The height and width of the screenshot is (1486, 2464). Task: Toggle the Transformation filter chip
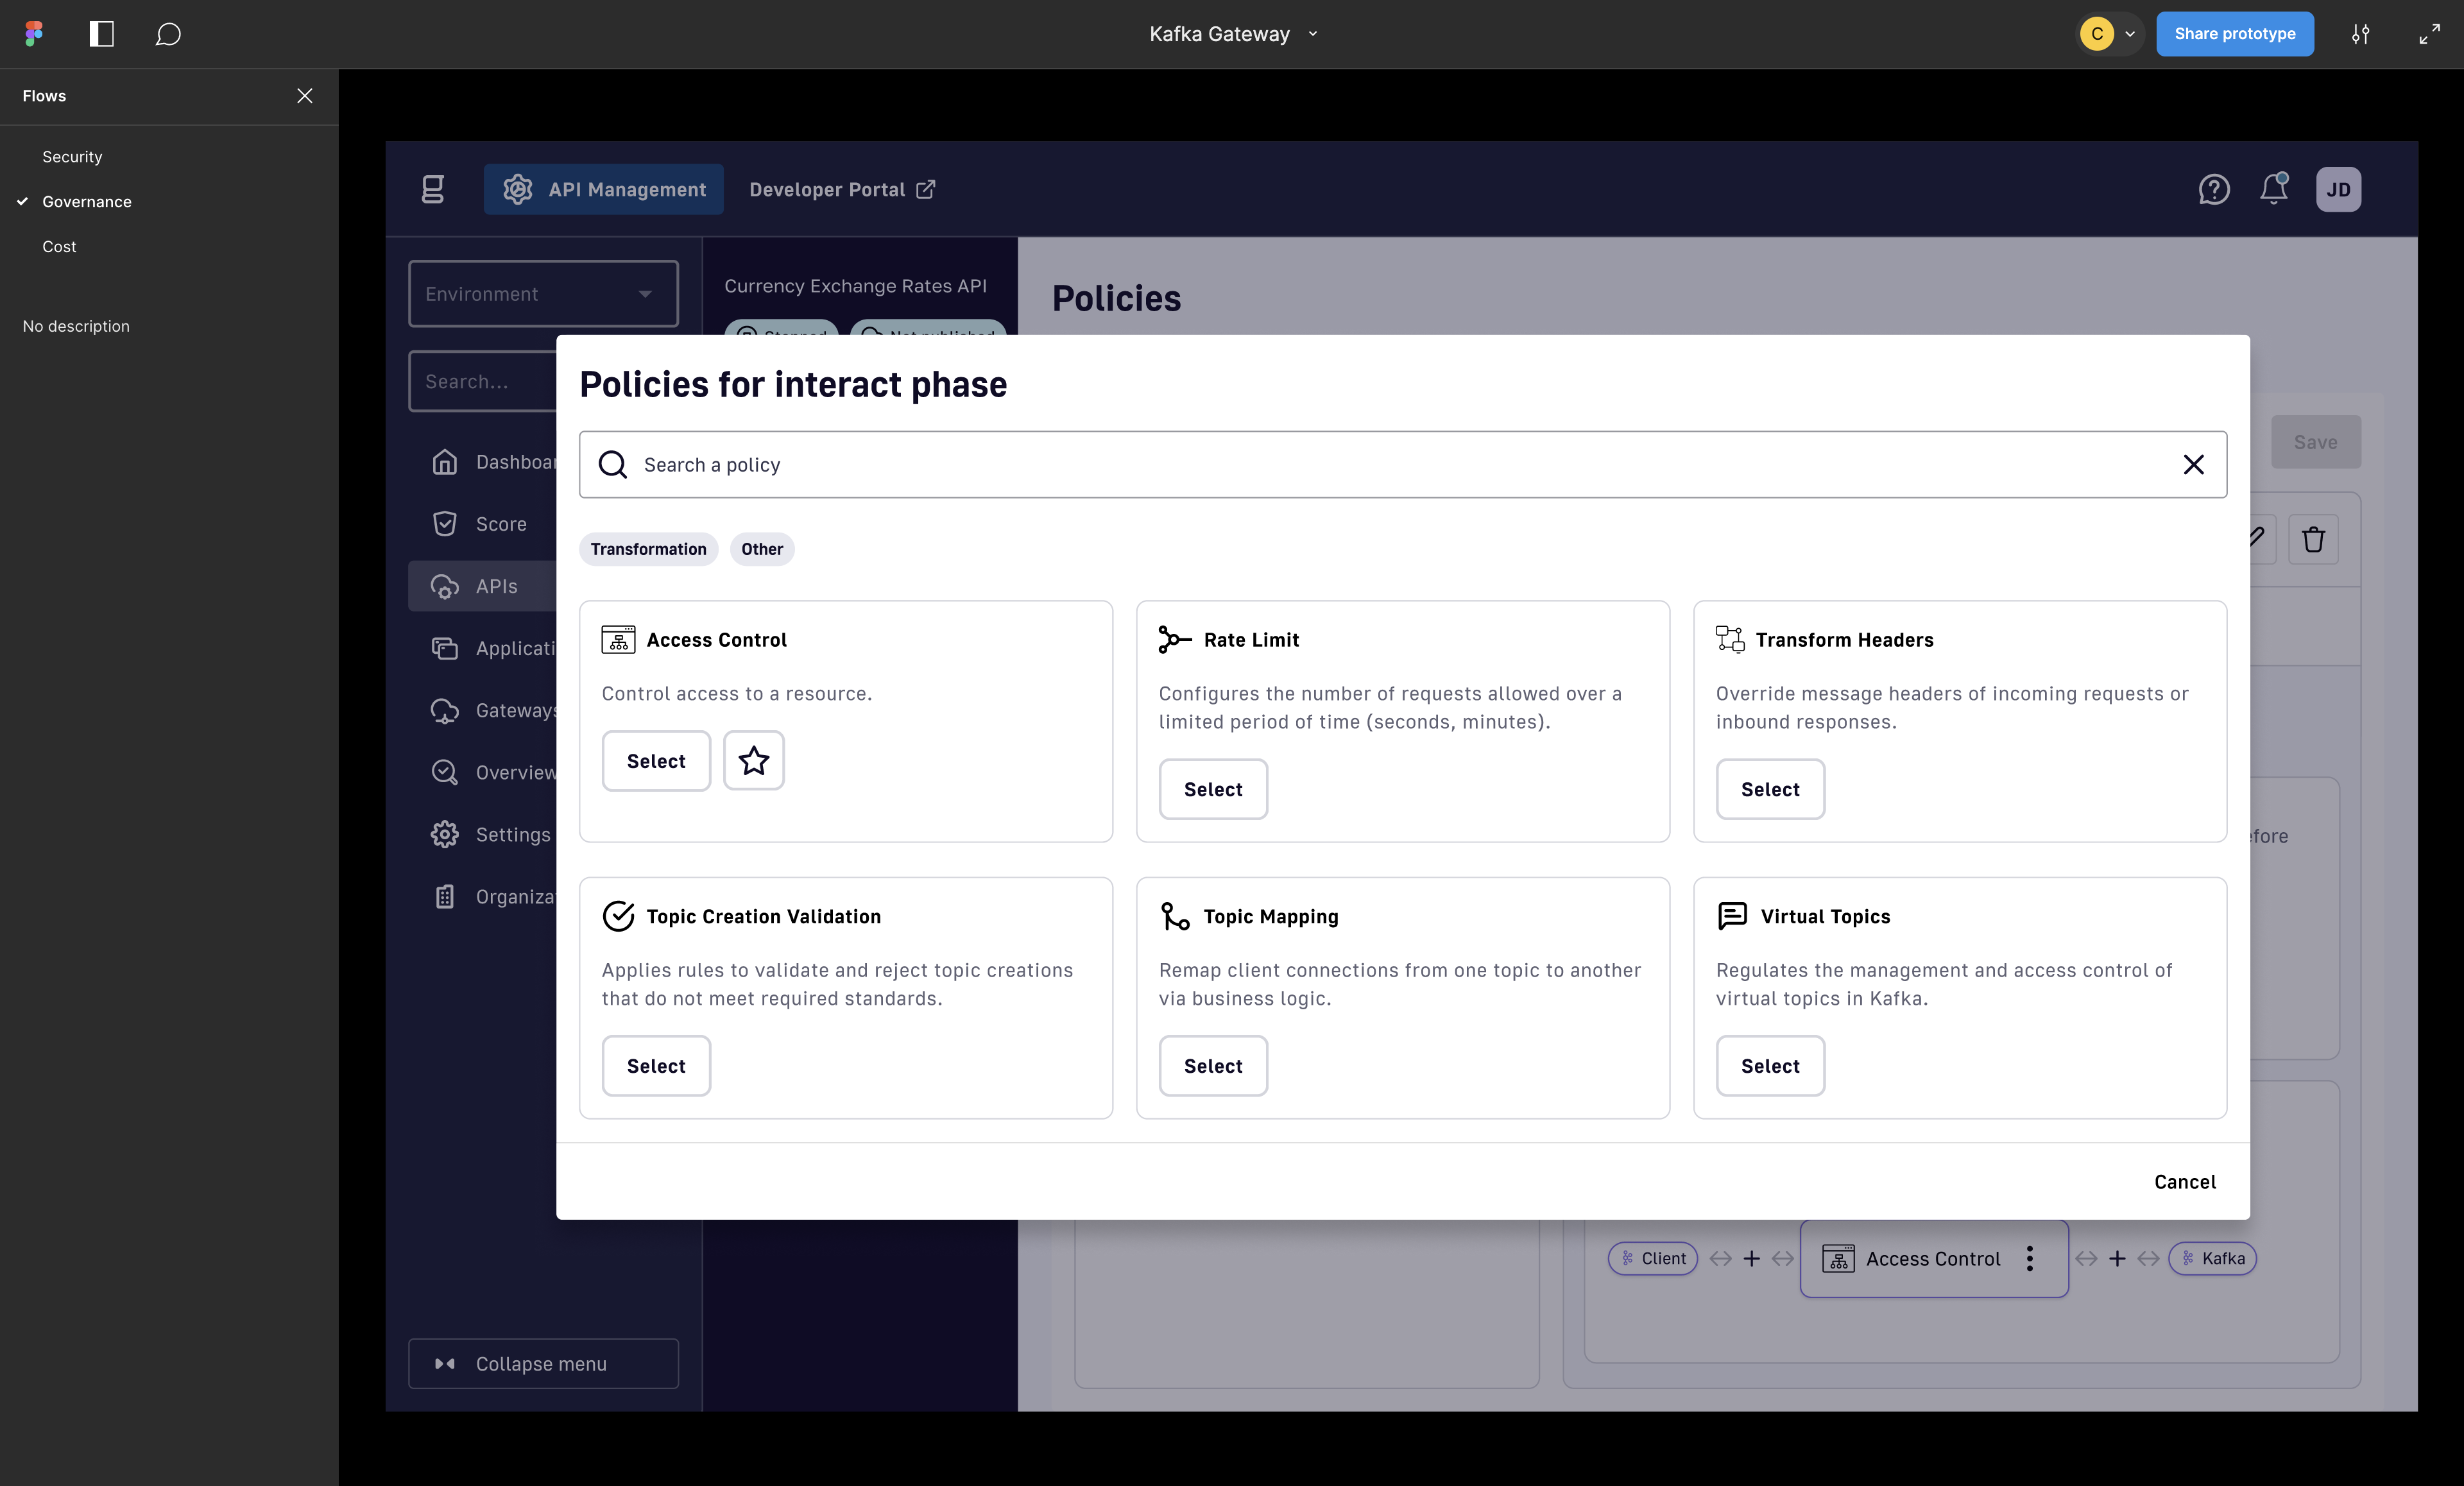(x=648, y=549)
